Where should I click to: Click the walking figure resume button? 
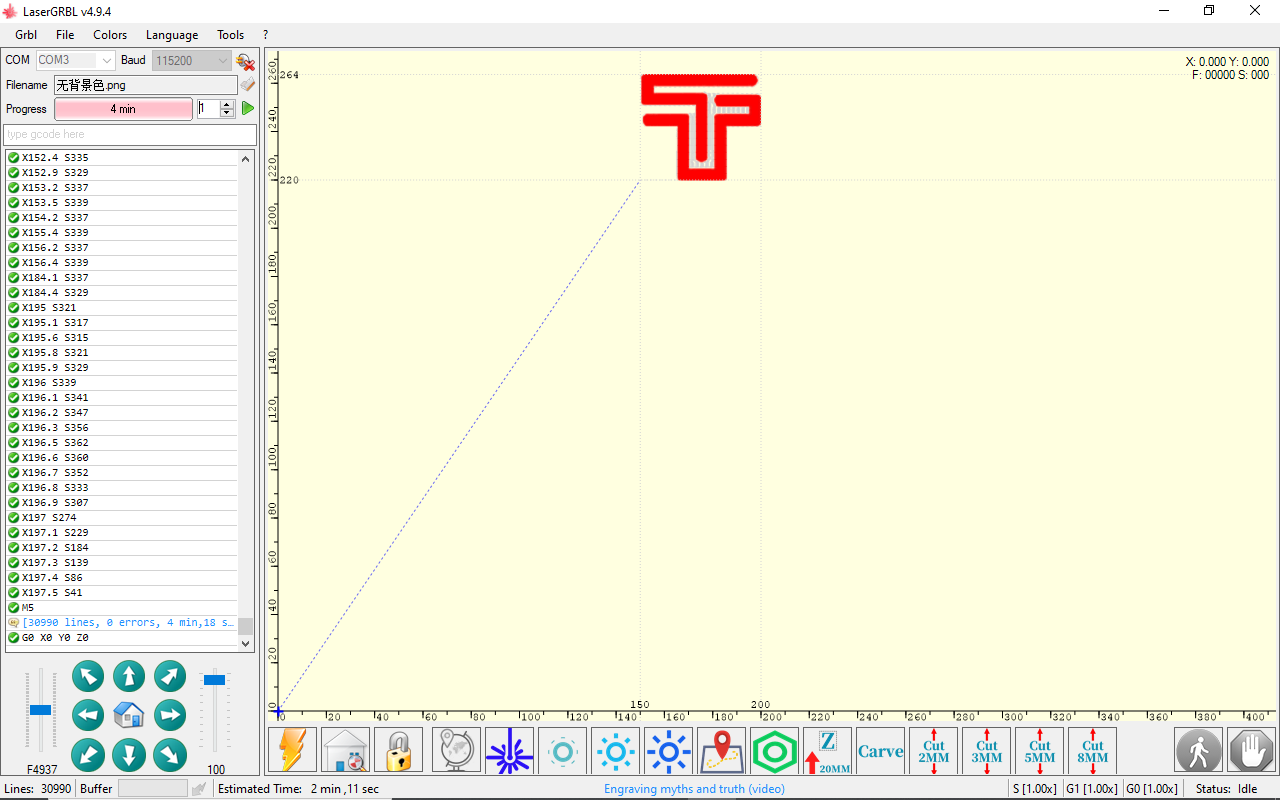click(1198, 750)
